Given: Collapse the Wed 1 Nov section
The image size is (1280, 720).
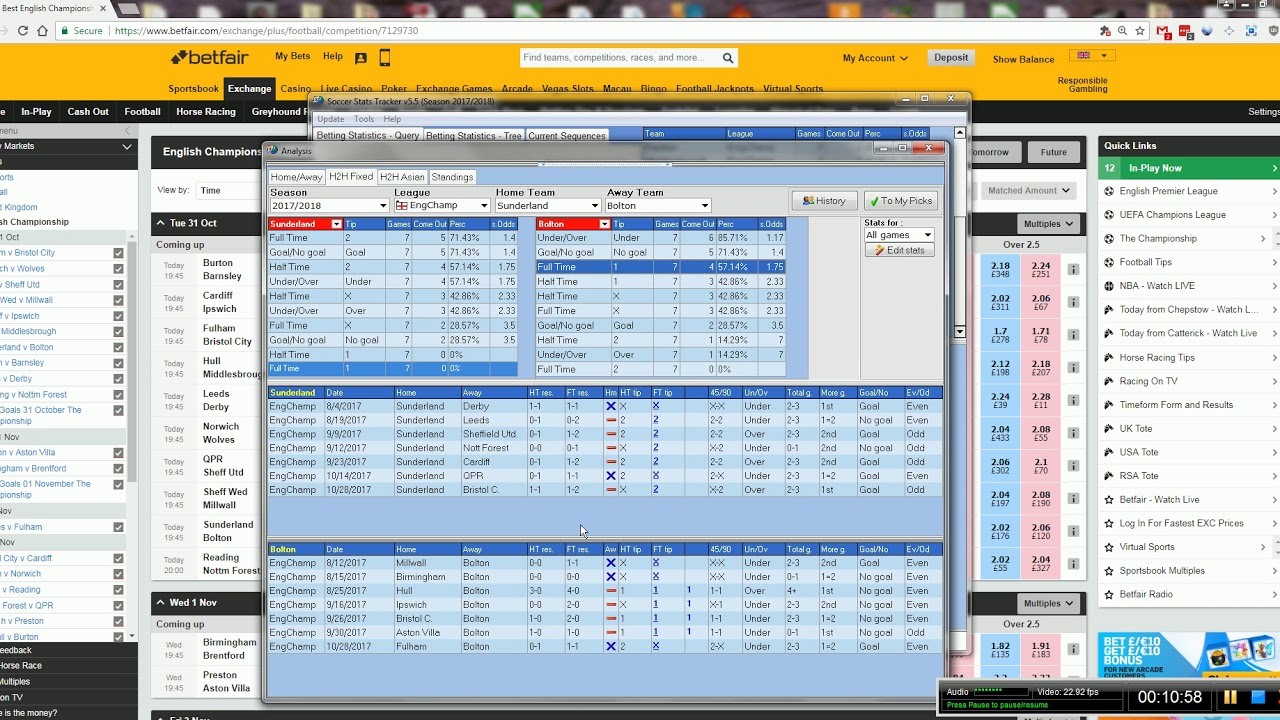Looking at the screenshot, I should coord(161,602).
